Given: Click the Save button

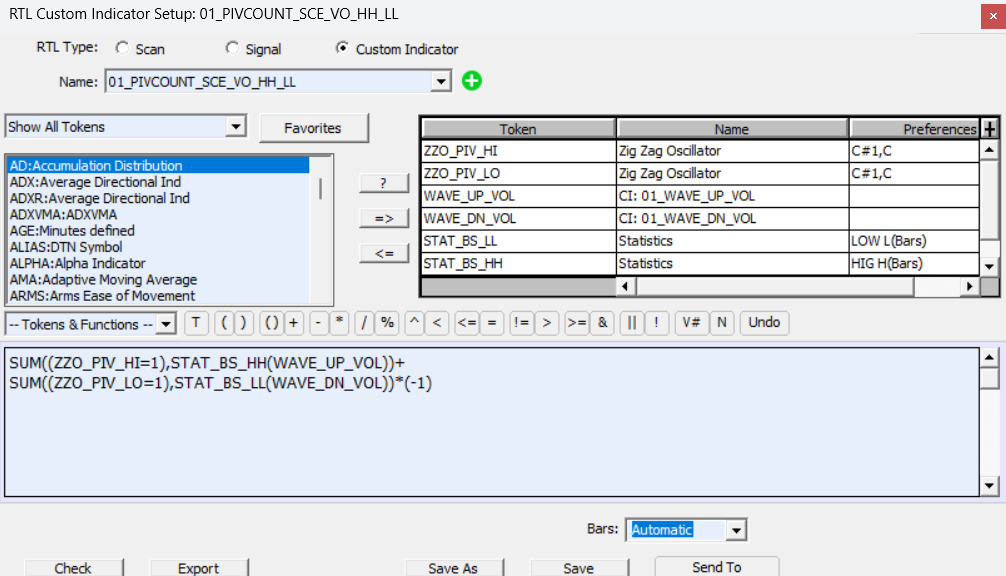Looking at the screenshot, I should tap(578, 568).
